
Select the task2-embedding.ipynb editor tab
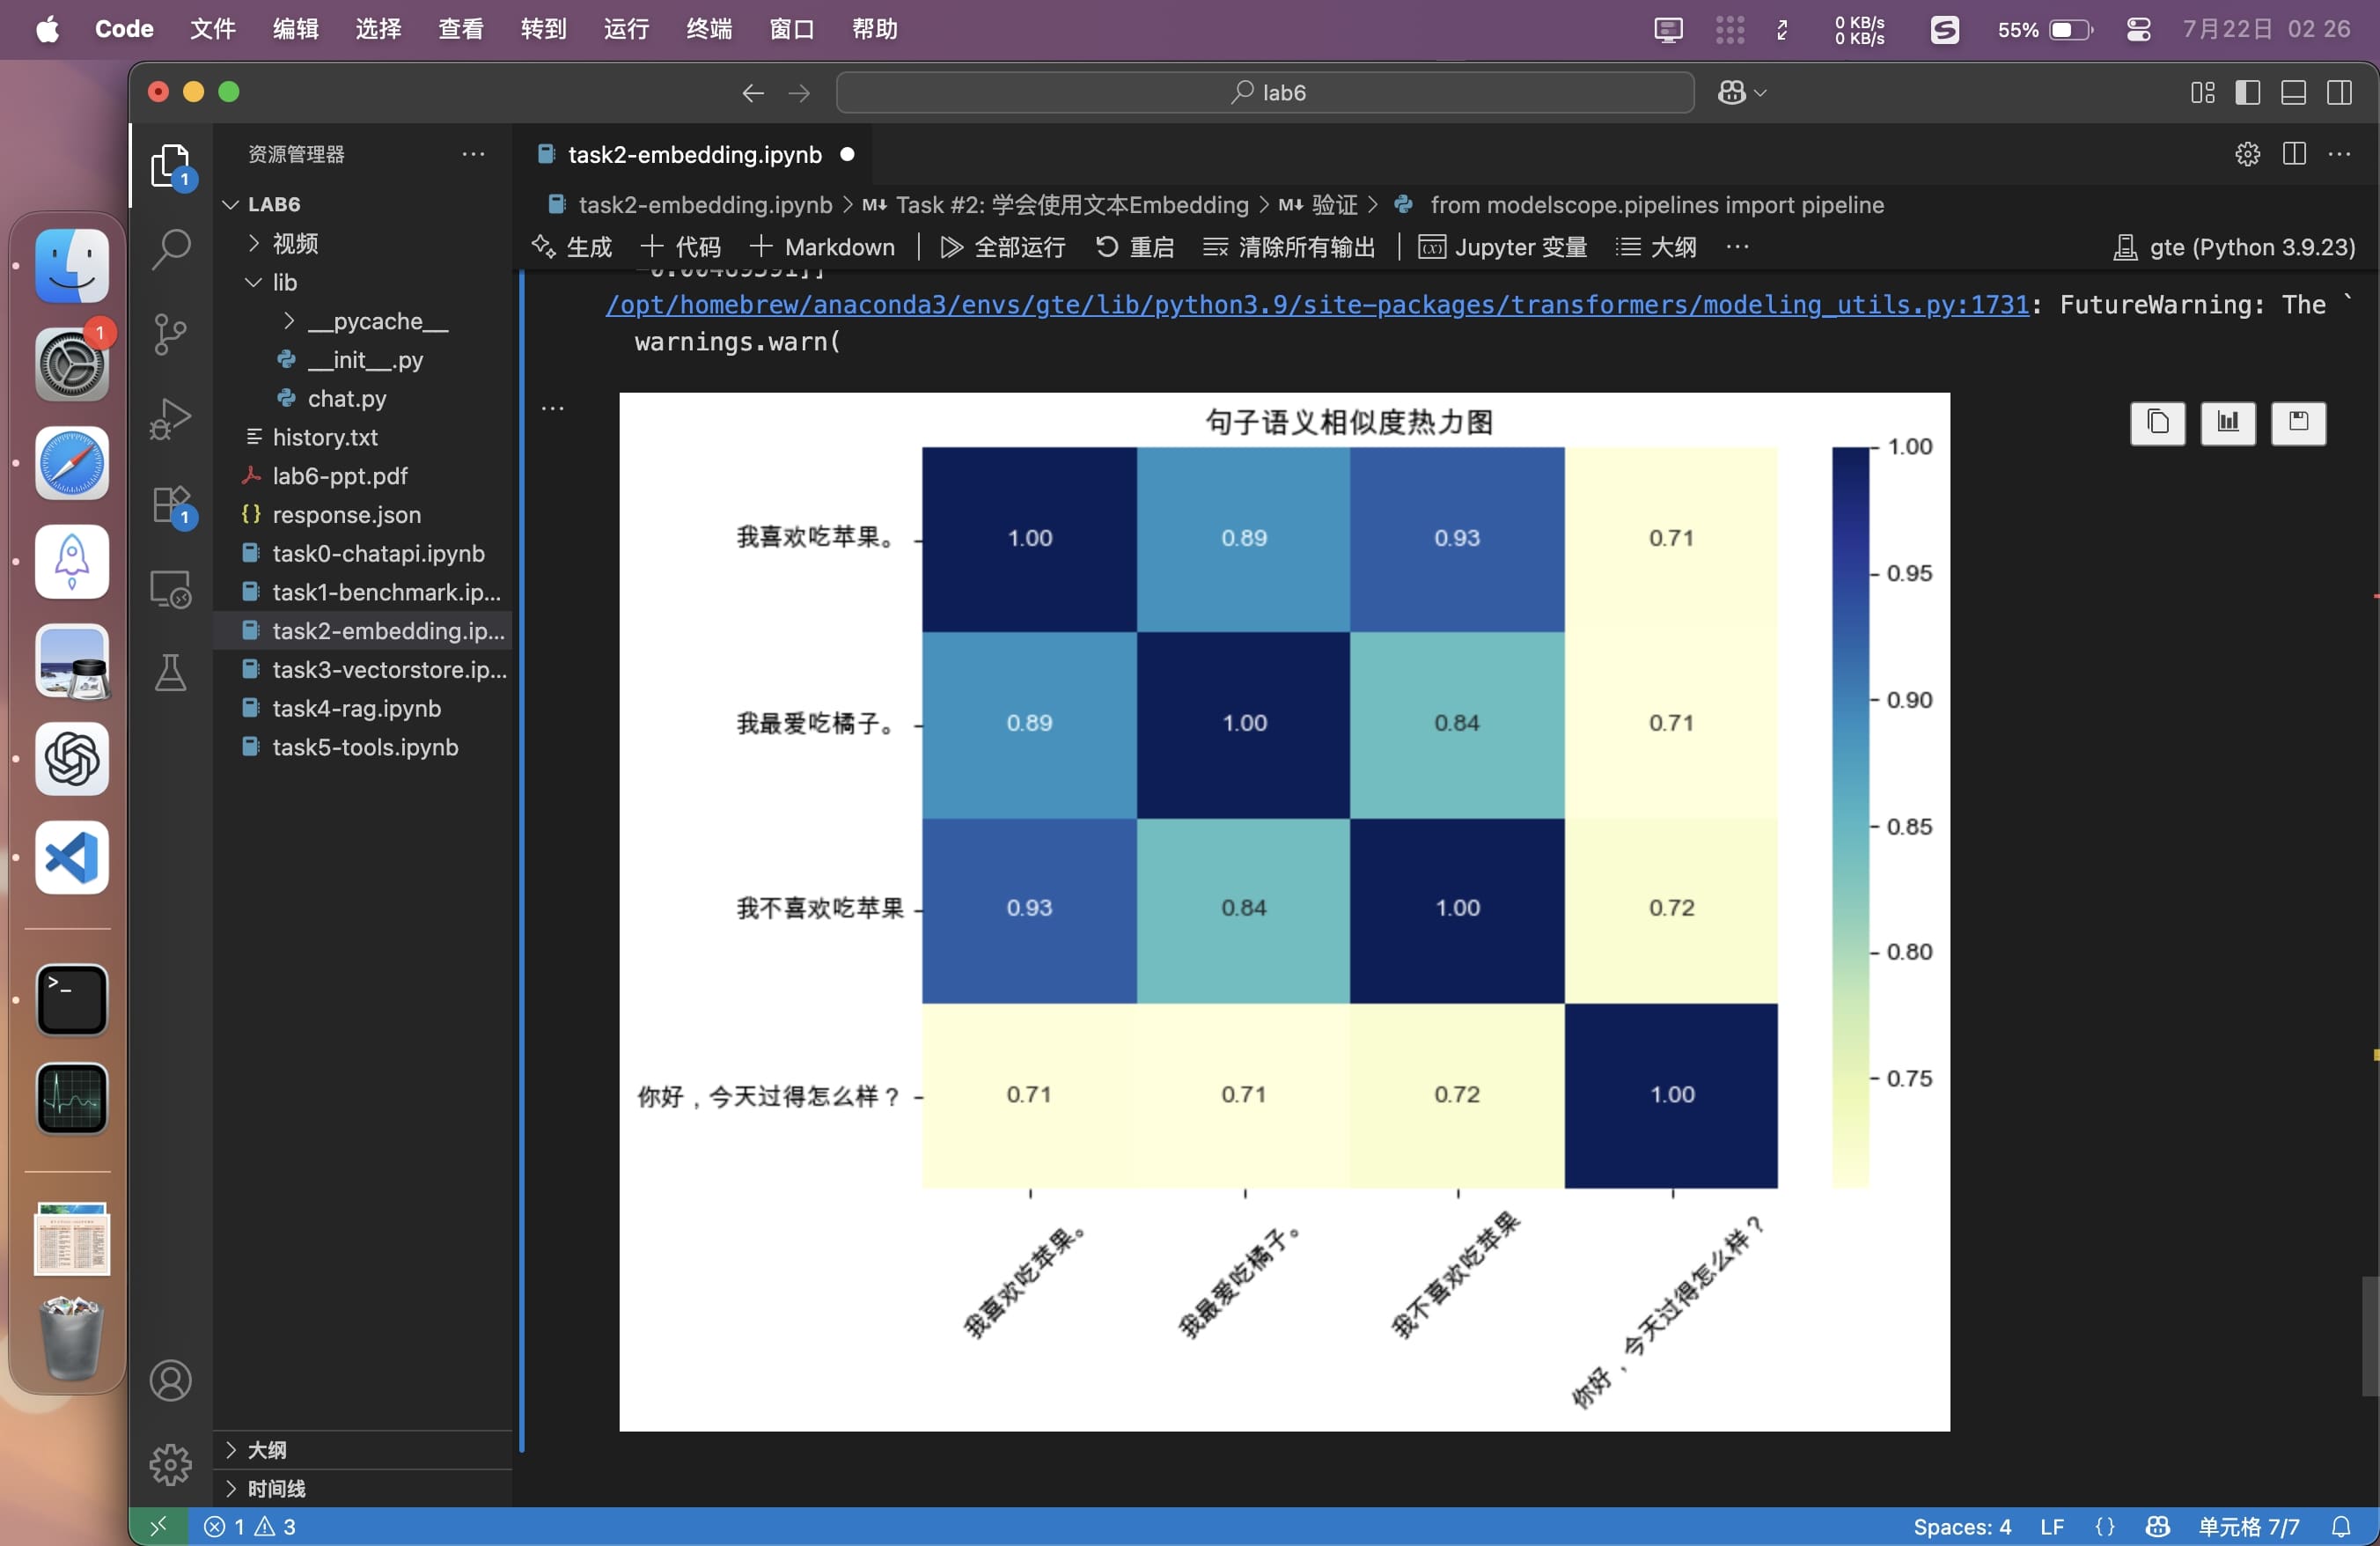(x=694, y=154)
